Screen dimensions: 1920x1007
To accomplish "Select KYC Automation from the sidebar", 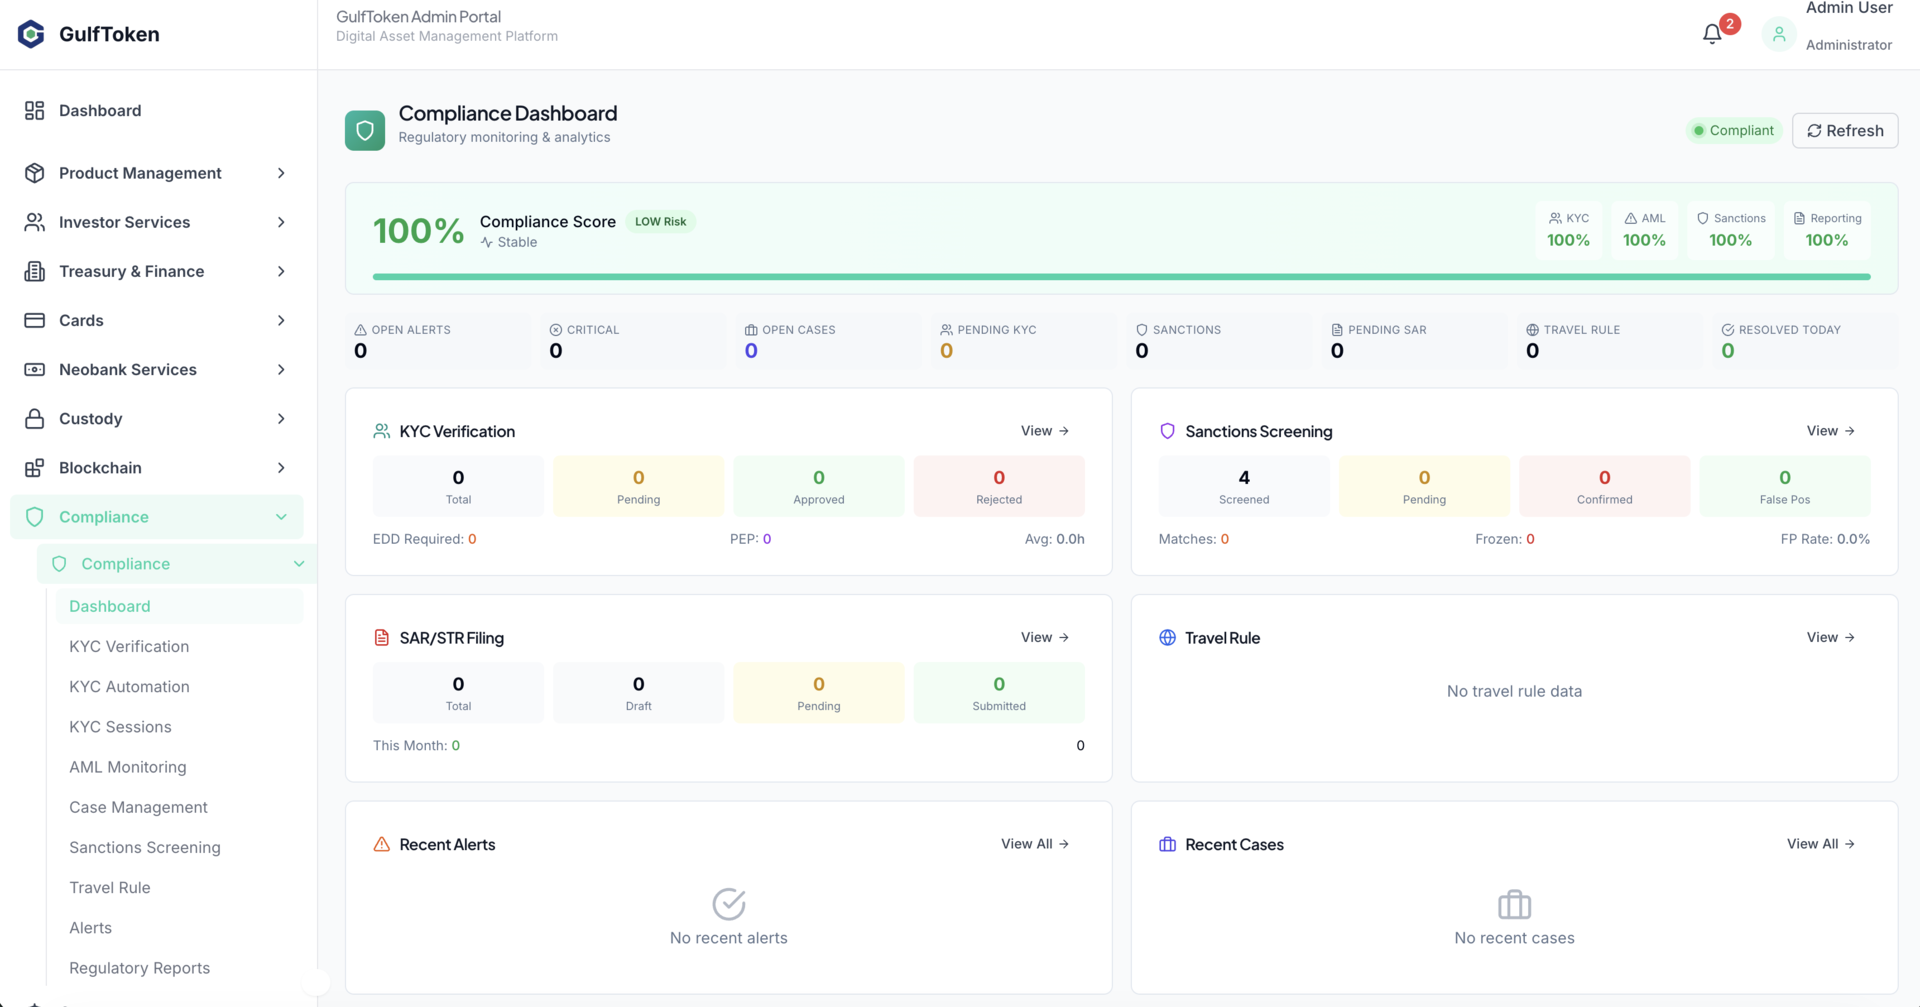I will pyautogui.click(x=129, y=686).
